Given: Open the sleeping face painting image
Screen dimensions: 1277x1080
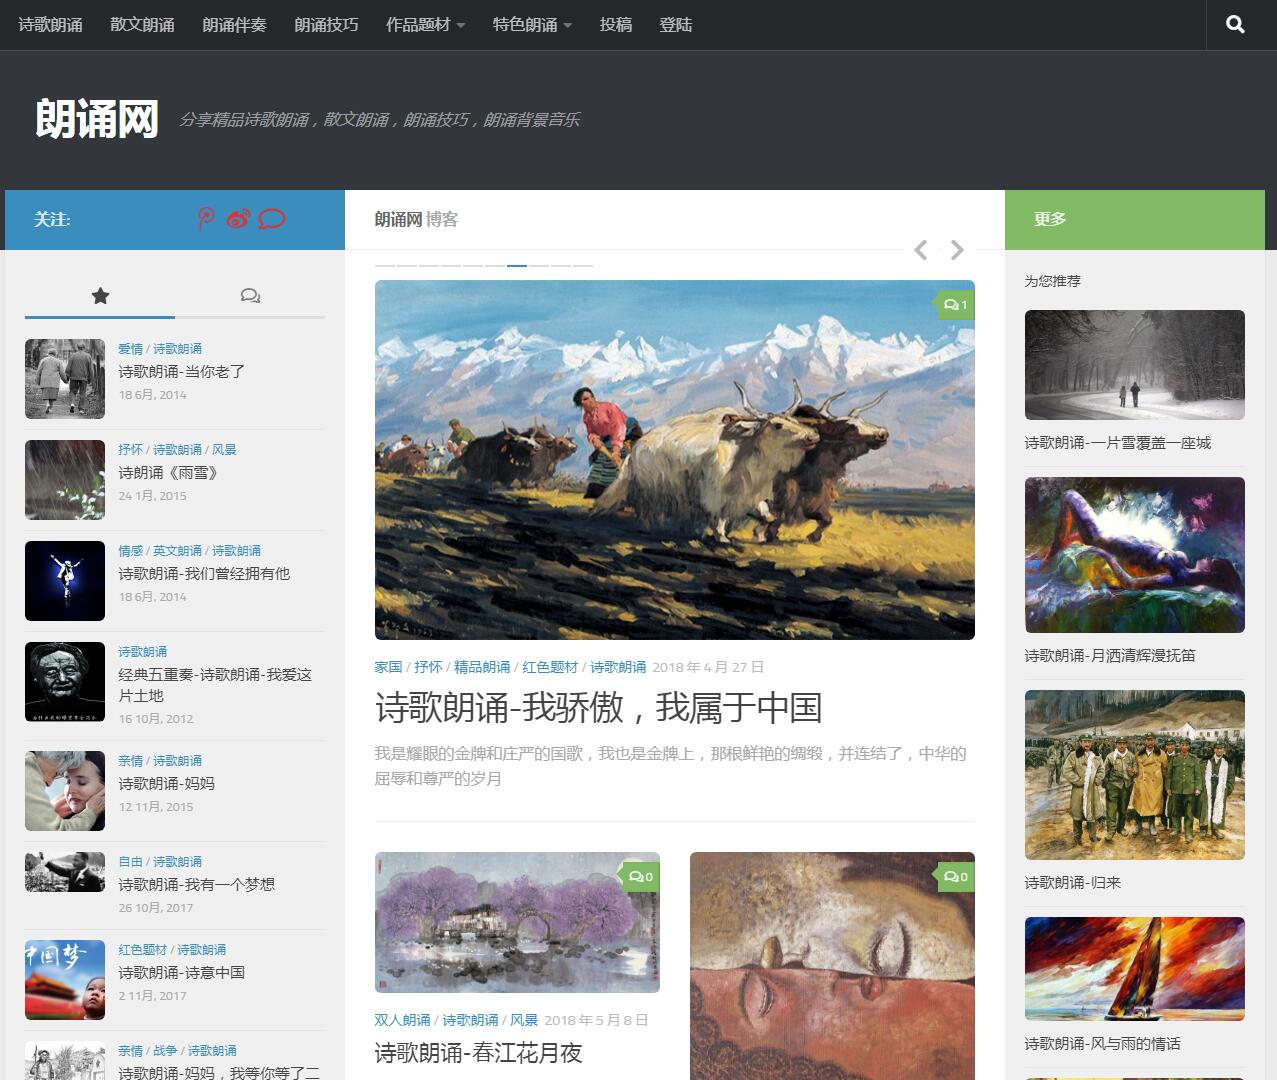Looking at the screenshot, I should 832,966.
